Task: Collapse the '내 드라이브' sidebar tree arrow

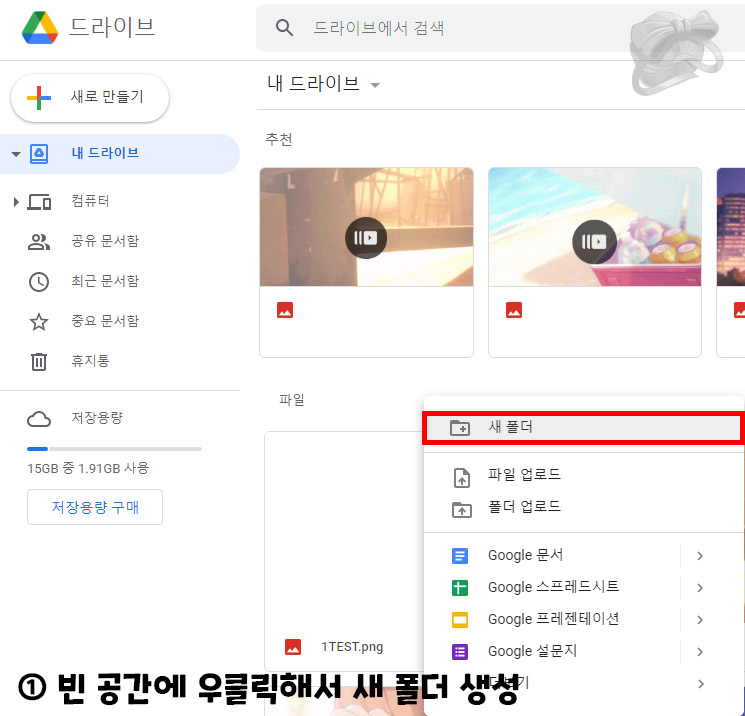Action: (x=16, y=154)
